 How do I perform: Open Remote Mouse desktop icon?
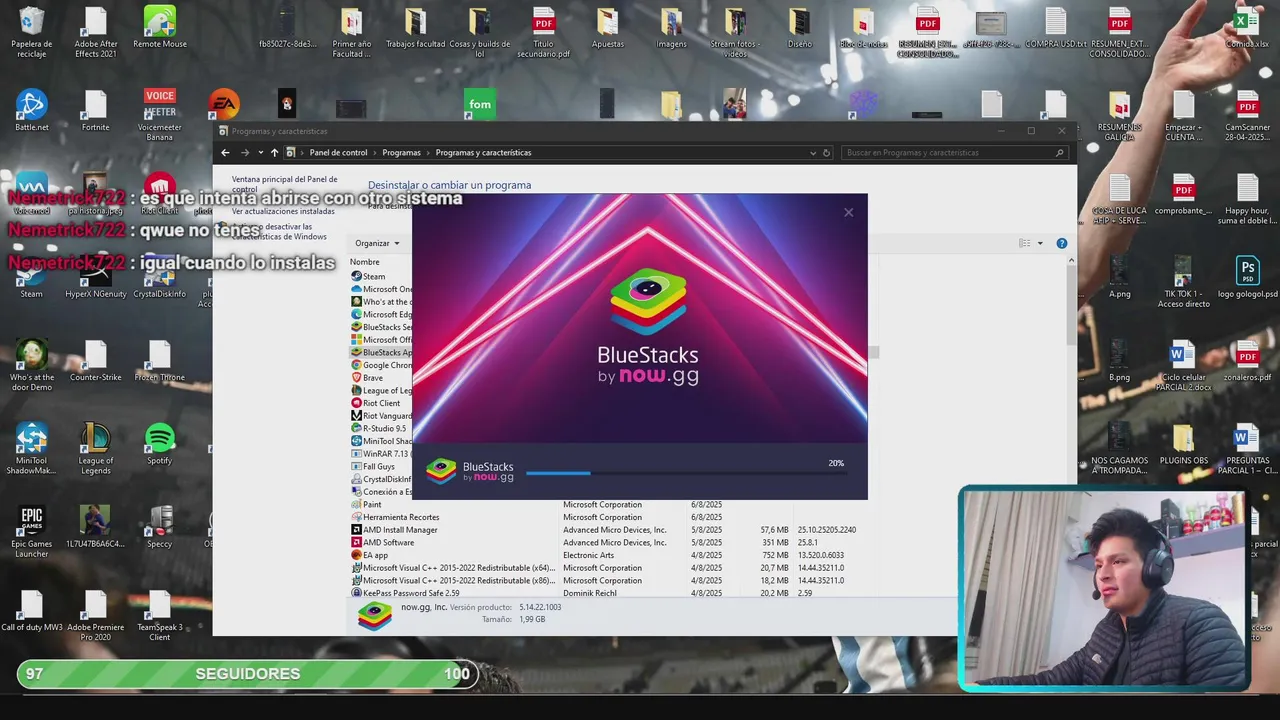[160, 28]
